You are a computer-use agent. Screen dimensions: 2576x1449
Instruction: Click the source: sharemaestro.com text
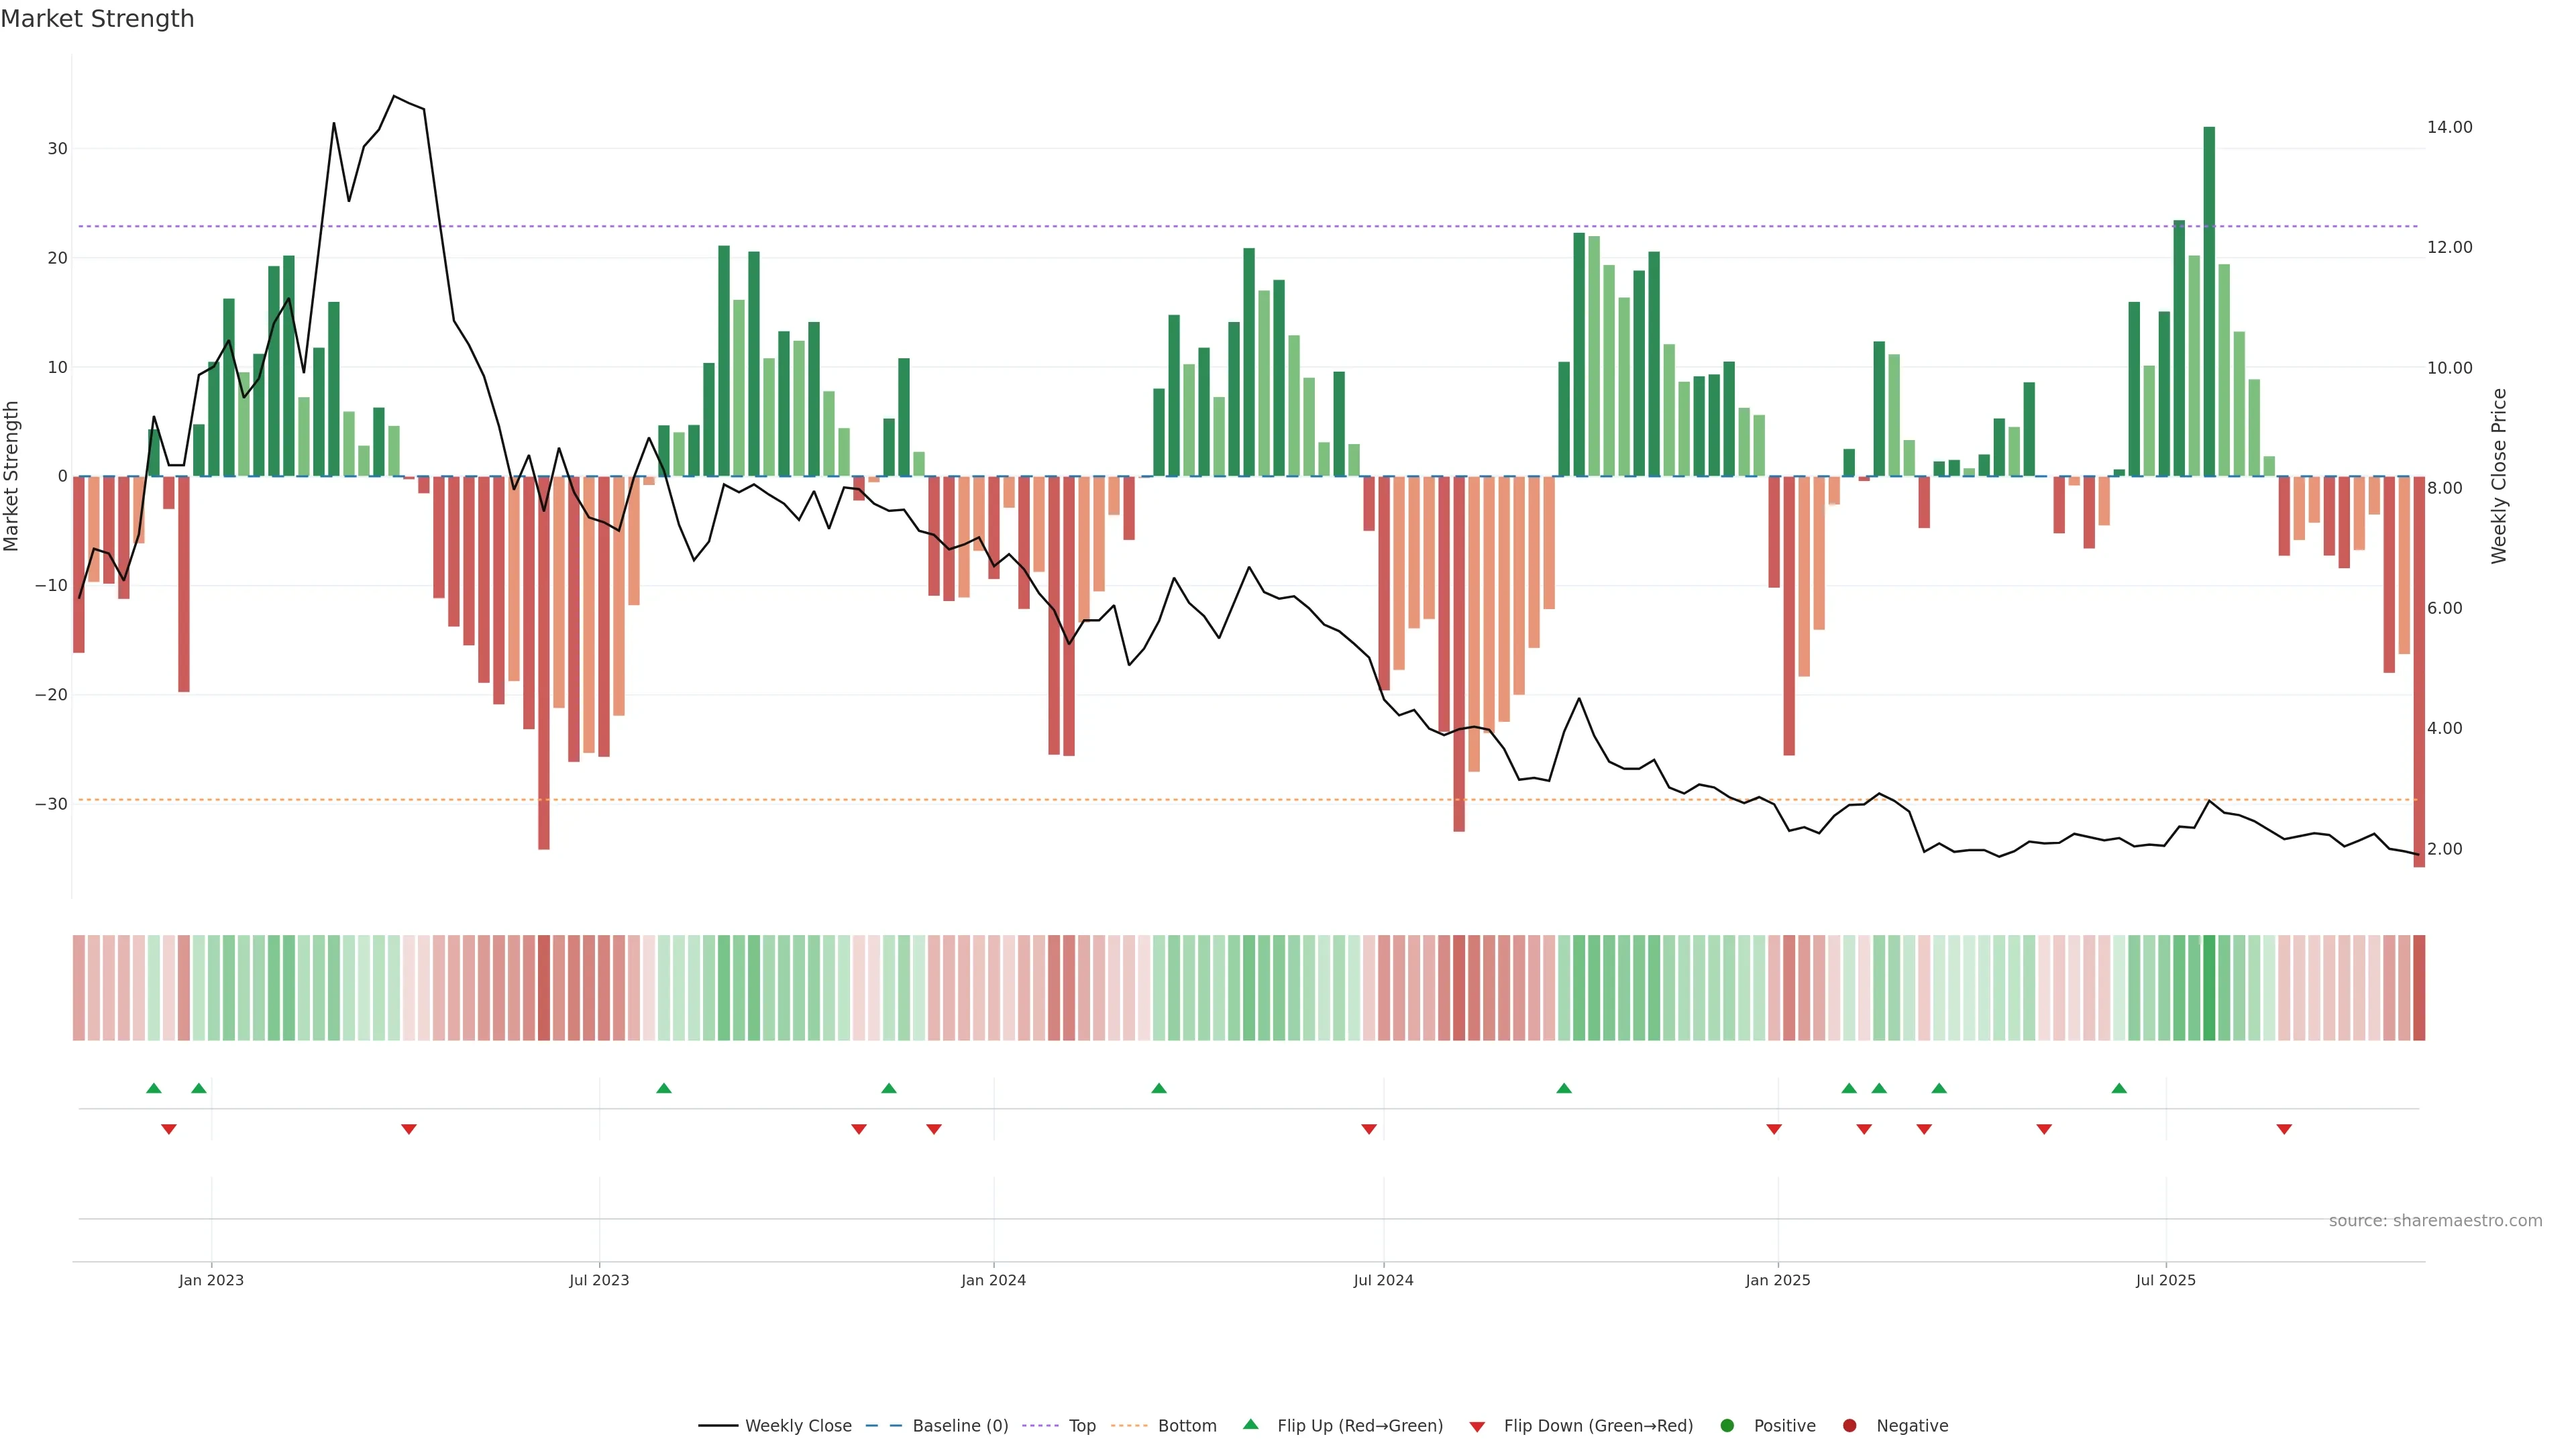tap(2435, 1220)
